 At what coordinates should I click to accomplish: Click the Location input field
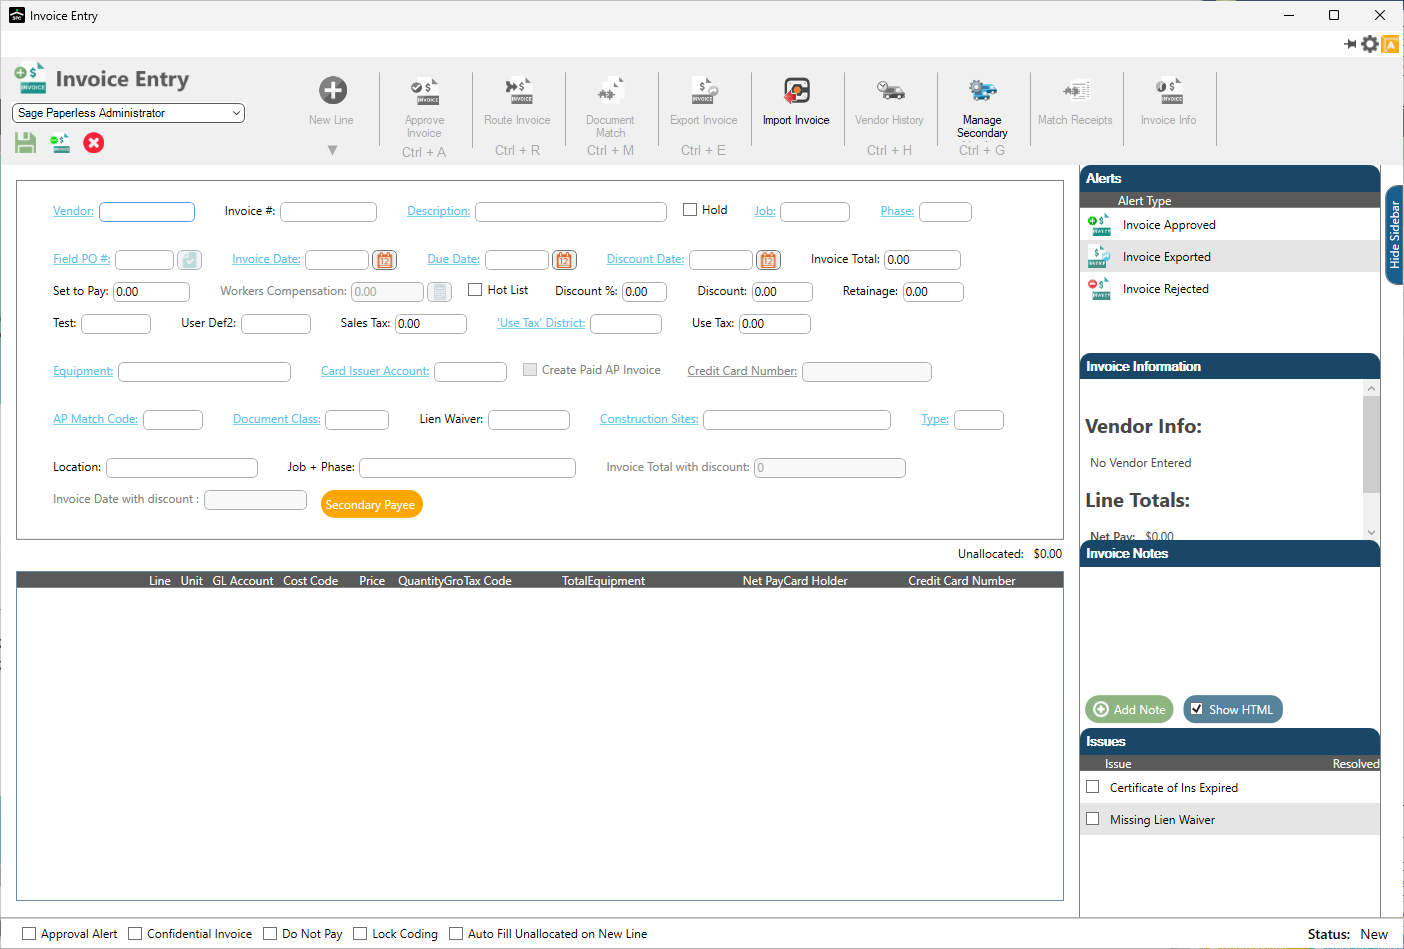click(182, 468)
